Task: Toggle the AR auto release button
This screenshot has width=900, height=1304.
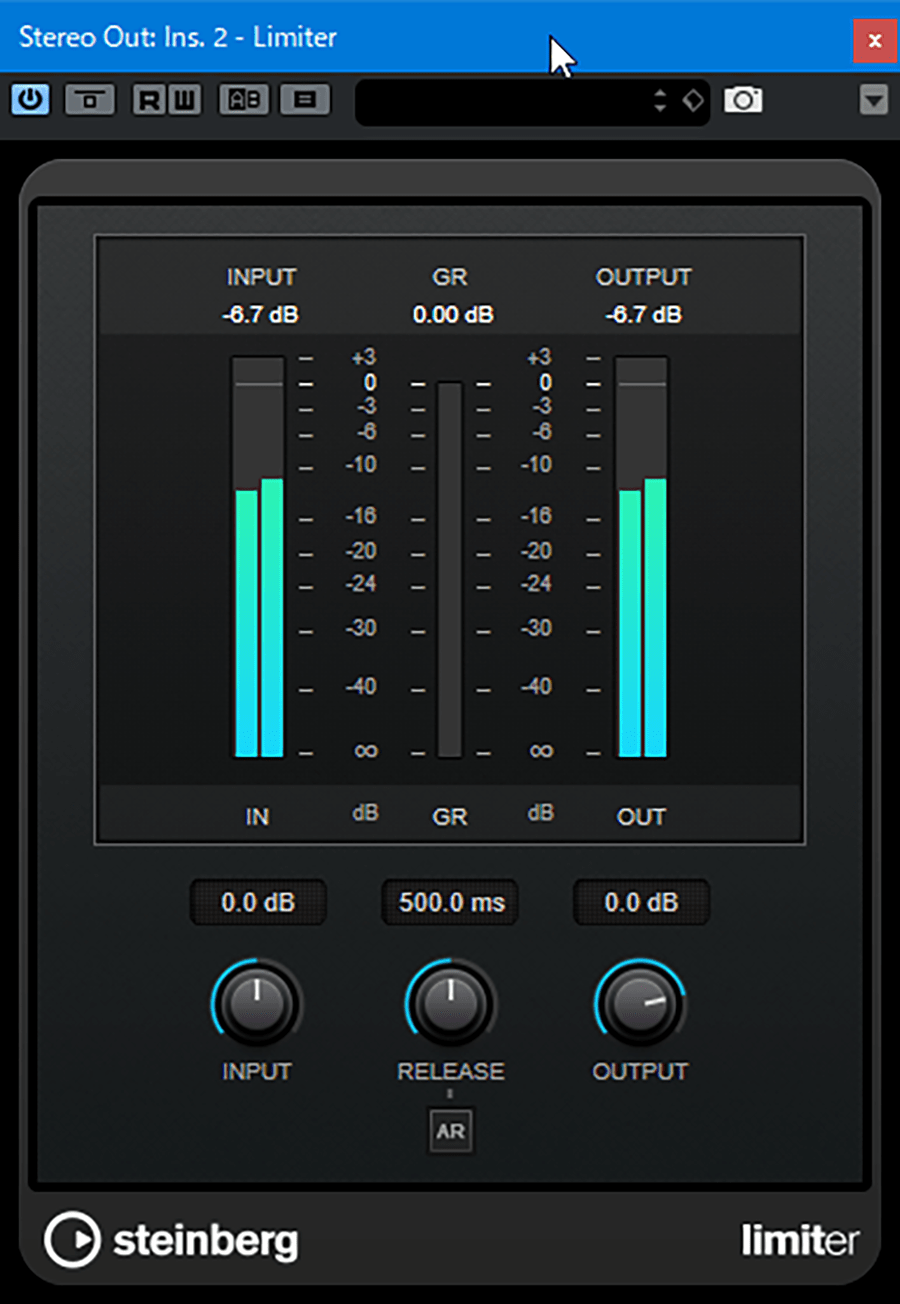Action: pyautogui.click(x=450, y=1132)
